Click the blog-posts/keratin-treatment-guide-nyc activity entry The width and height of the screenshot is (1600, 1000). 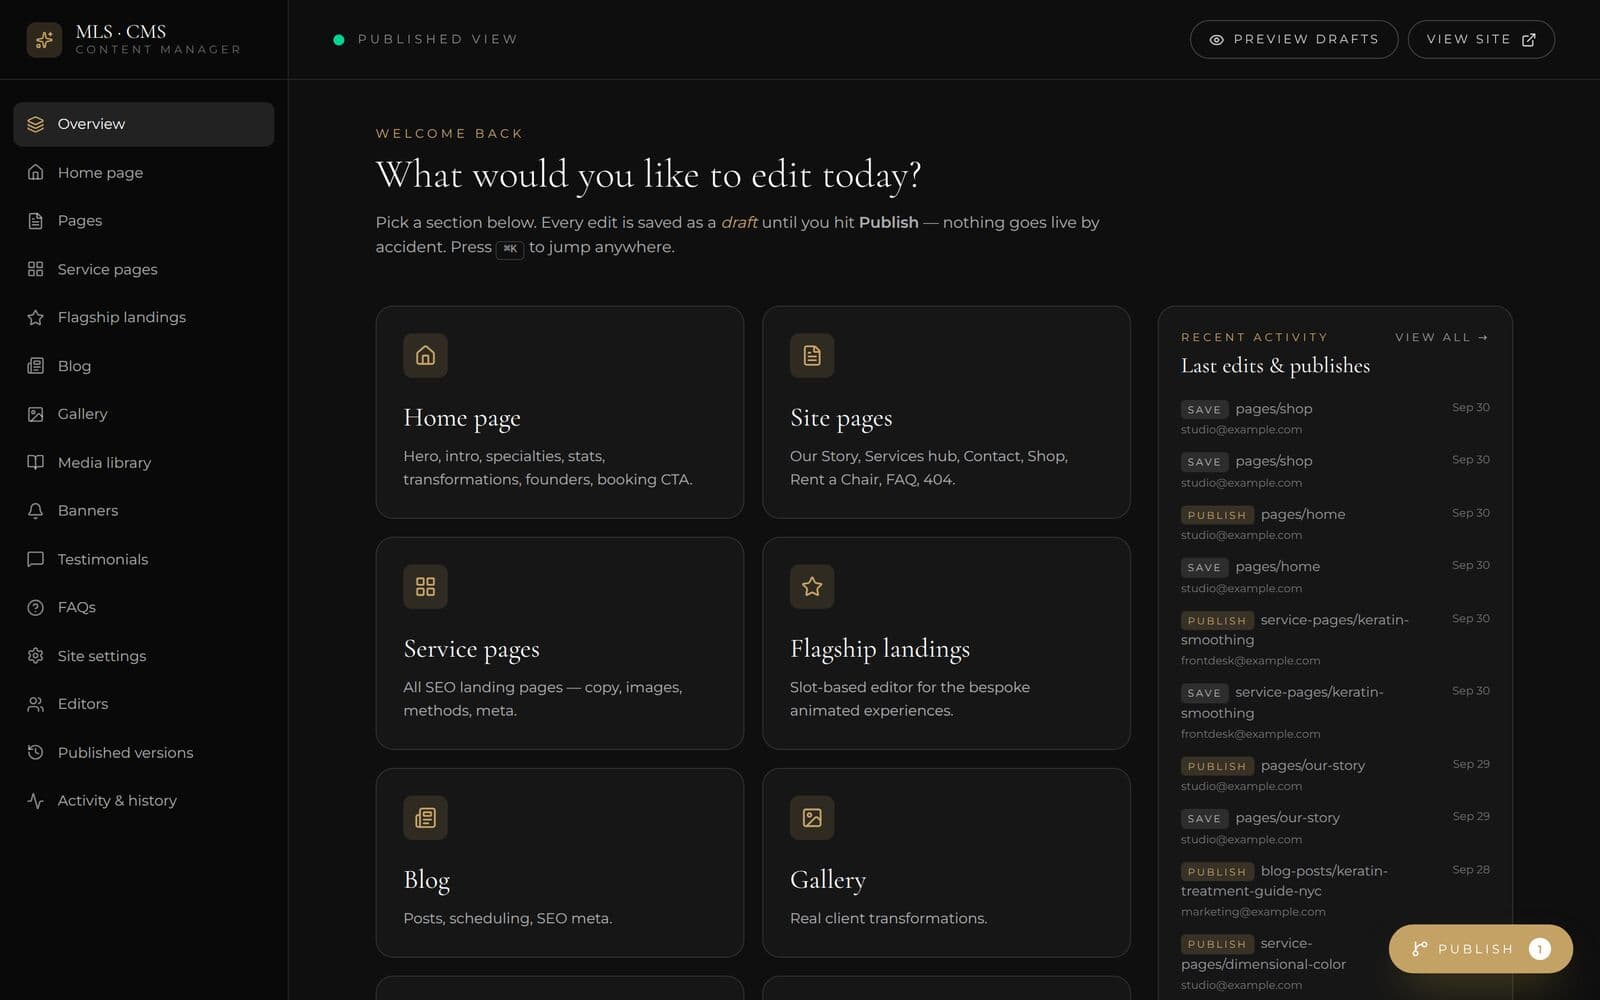(x=1335, y=890)
